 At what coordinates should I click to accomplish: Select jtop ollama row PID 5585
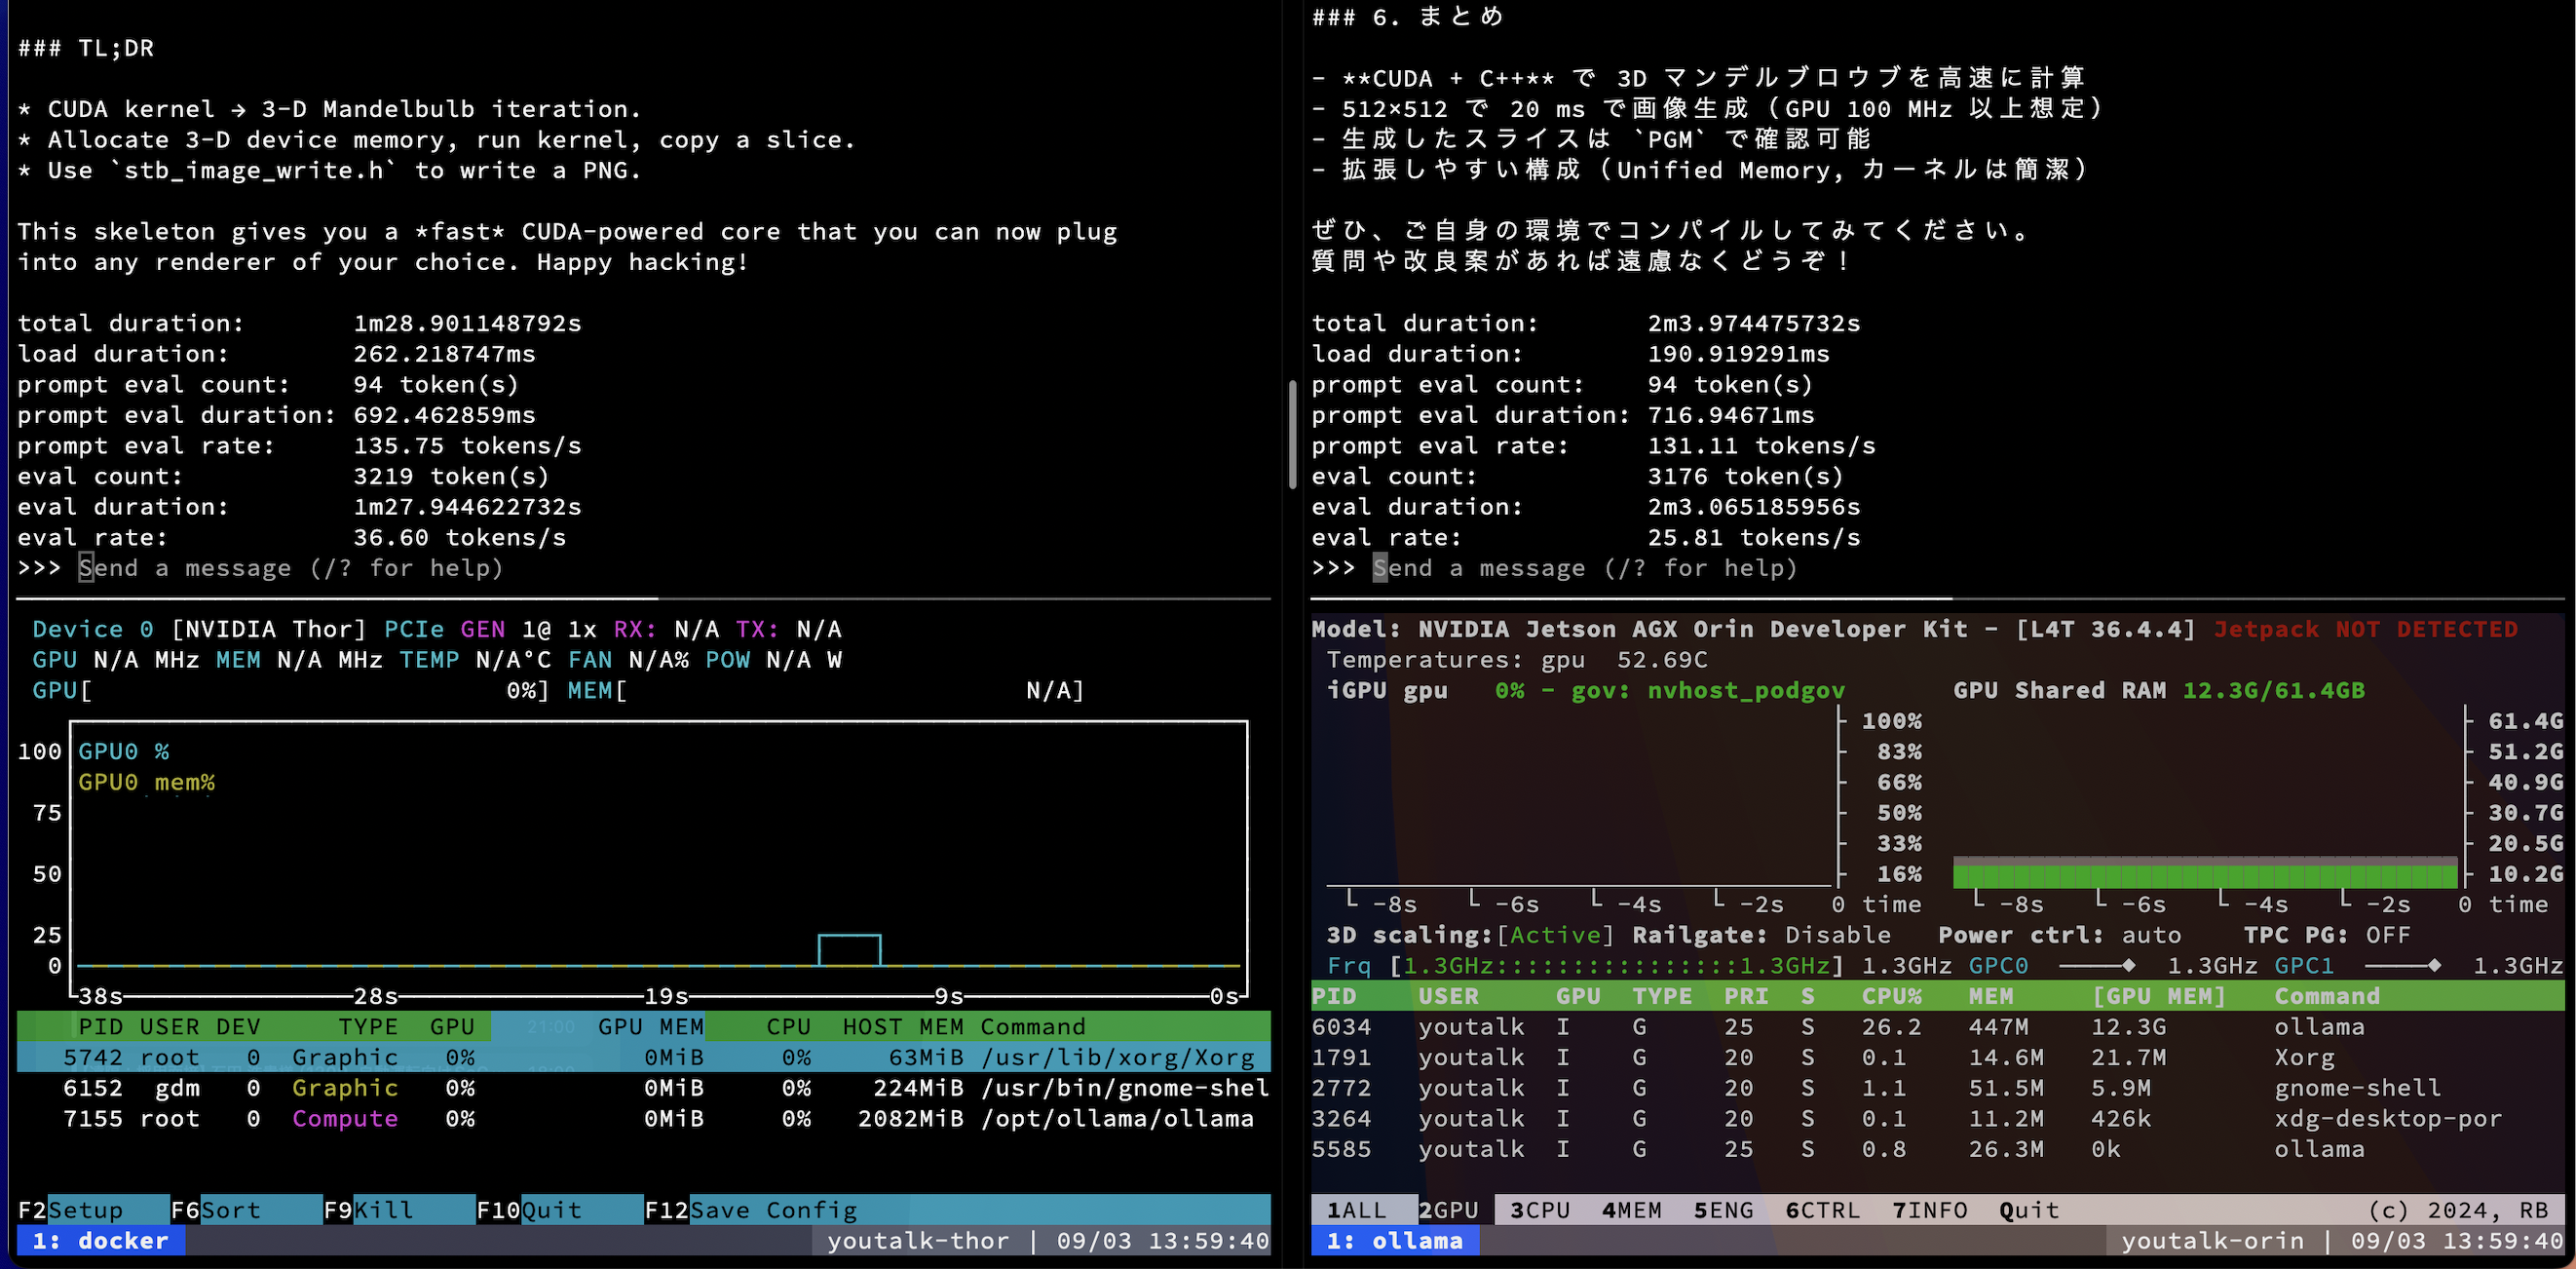coord(1938,1149)
